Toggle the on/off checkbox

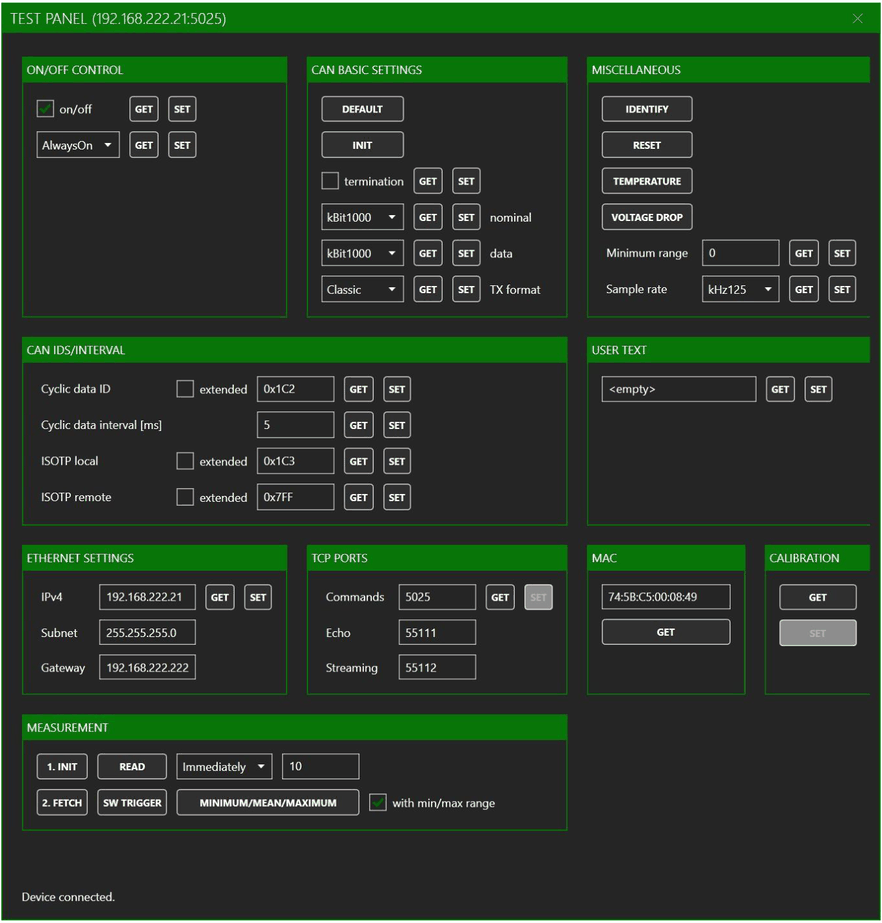(x=45, y=109)
